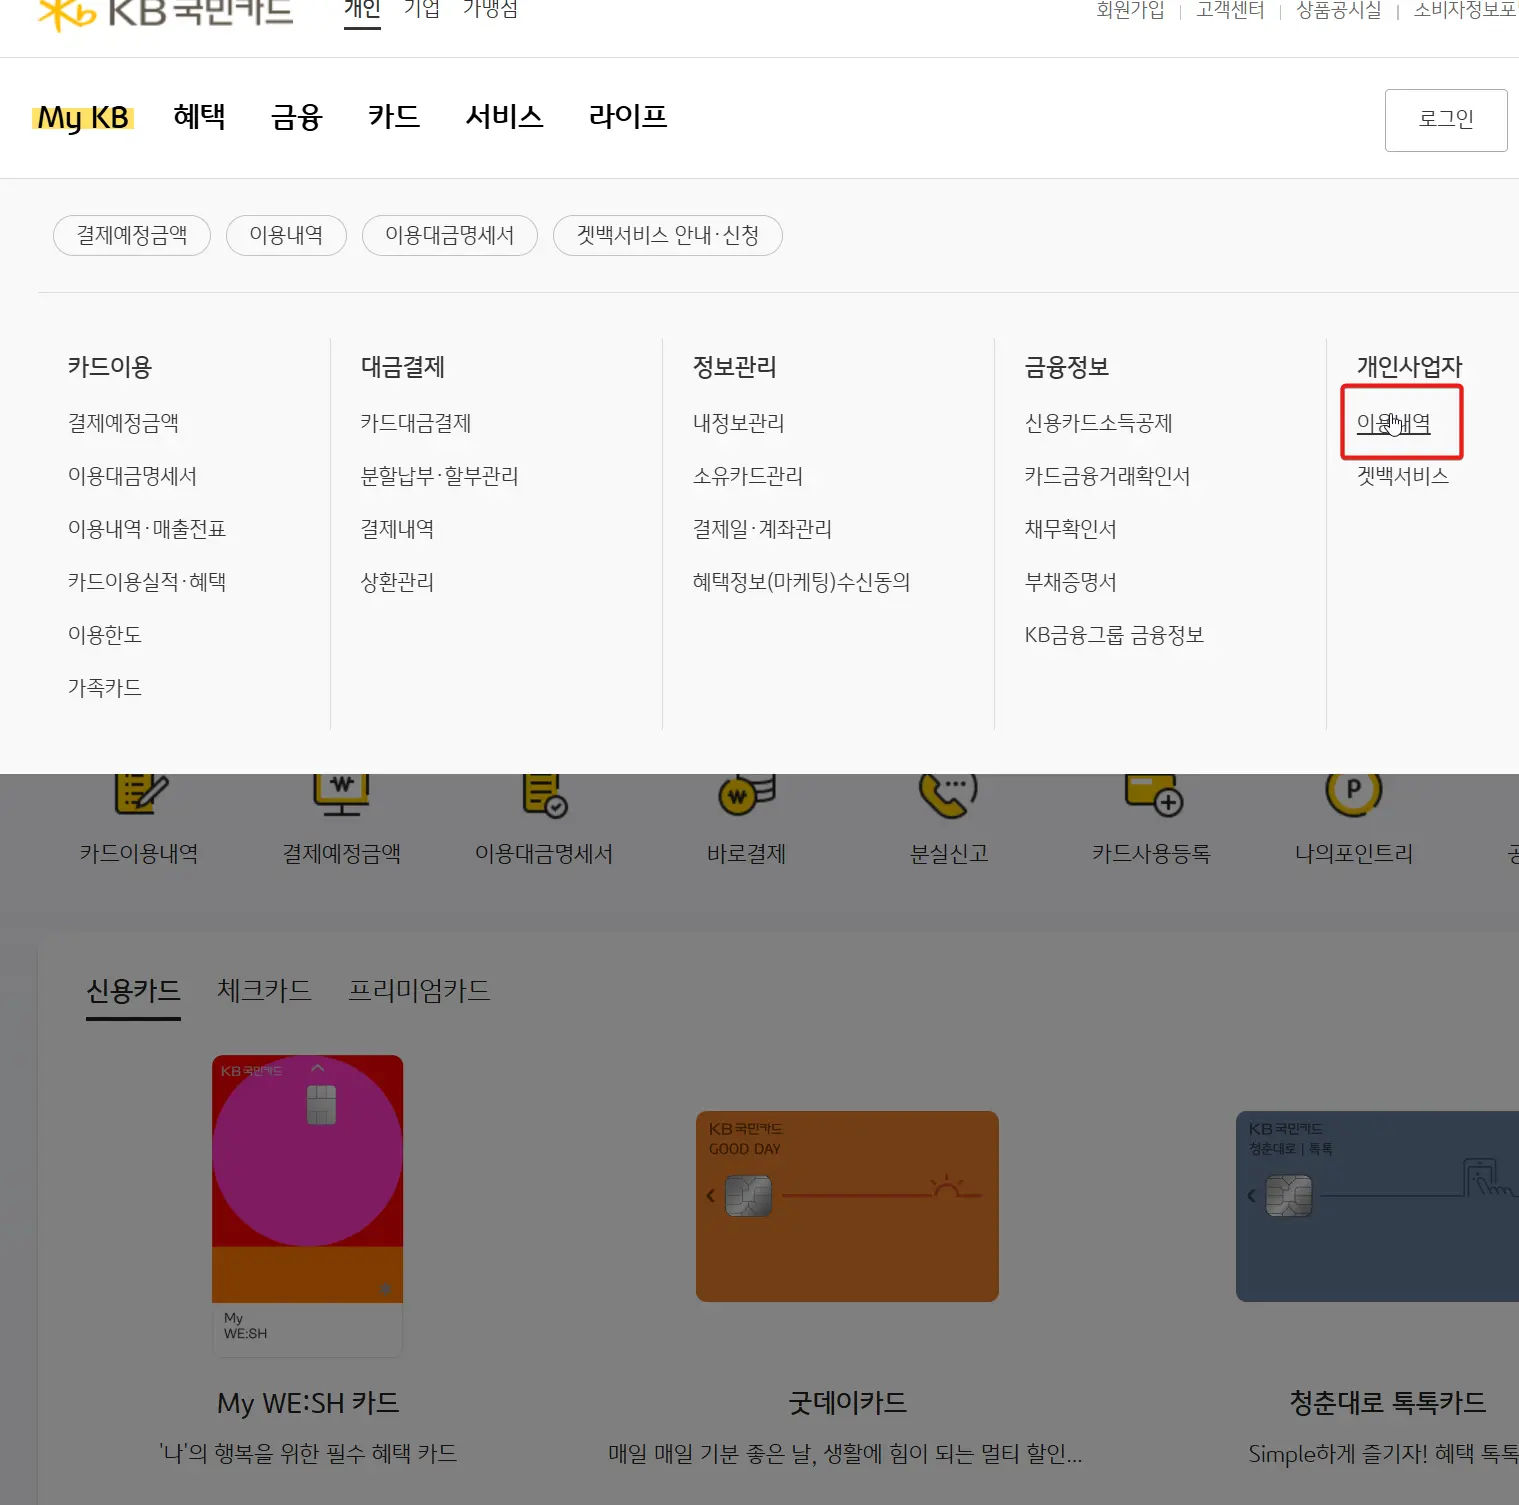Open the 서비스 main menu
This screenshot has height=1505, width=1519.
tap(505, 116)
